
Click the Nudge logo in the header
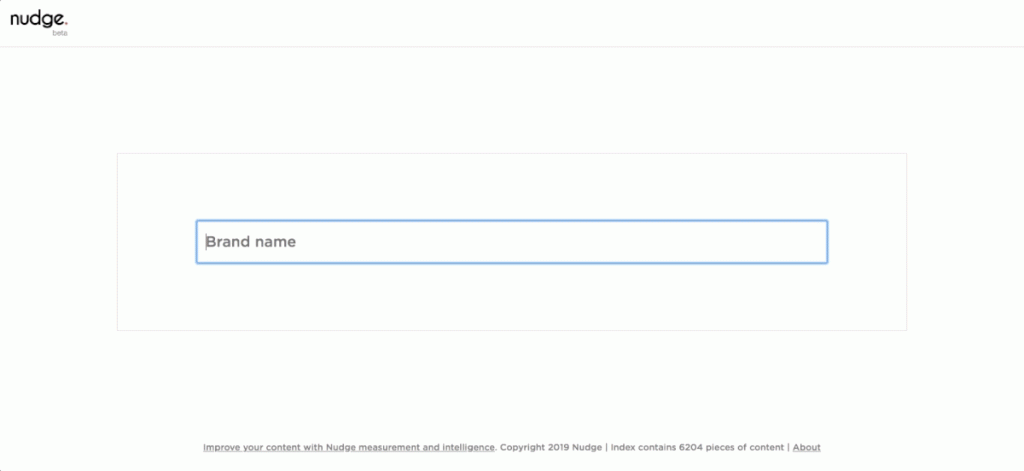tap(38, 21)
